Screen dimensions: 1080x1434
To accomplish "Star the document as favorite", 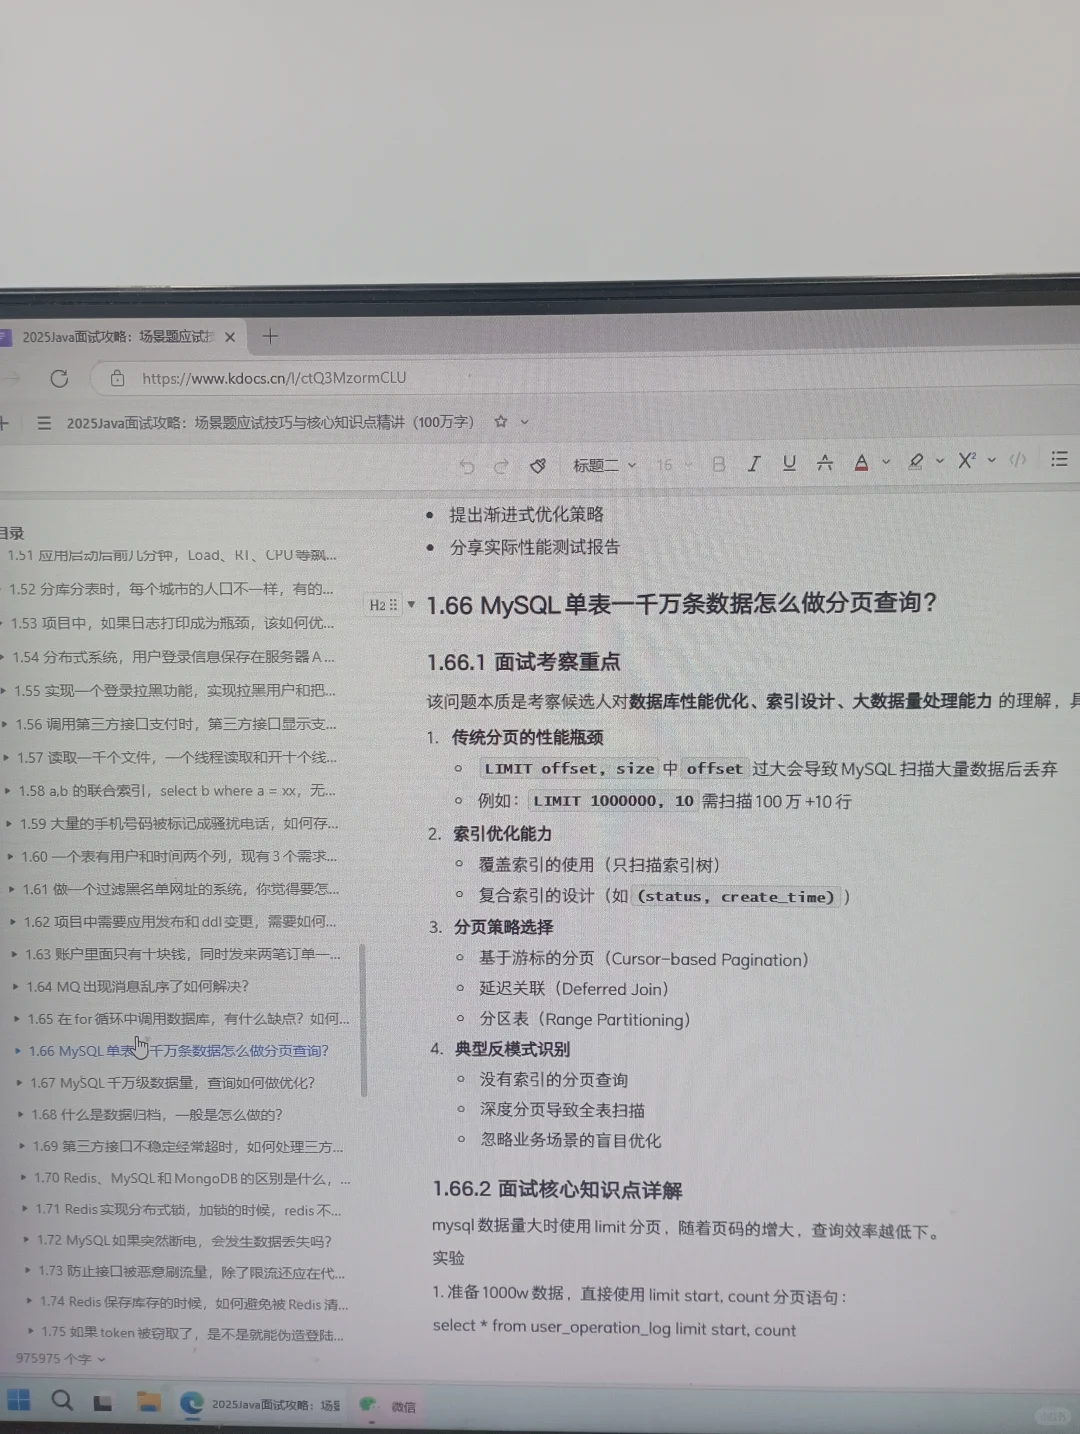I will (x=501, y=421).
